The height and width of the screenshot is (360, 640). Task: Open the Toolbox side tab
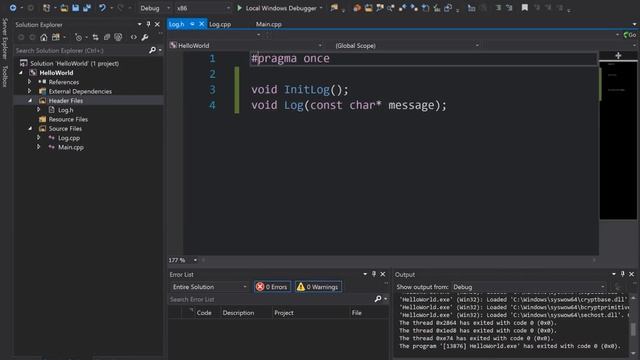pyautogui.click(x=4, y=76)
